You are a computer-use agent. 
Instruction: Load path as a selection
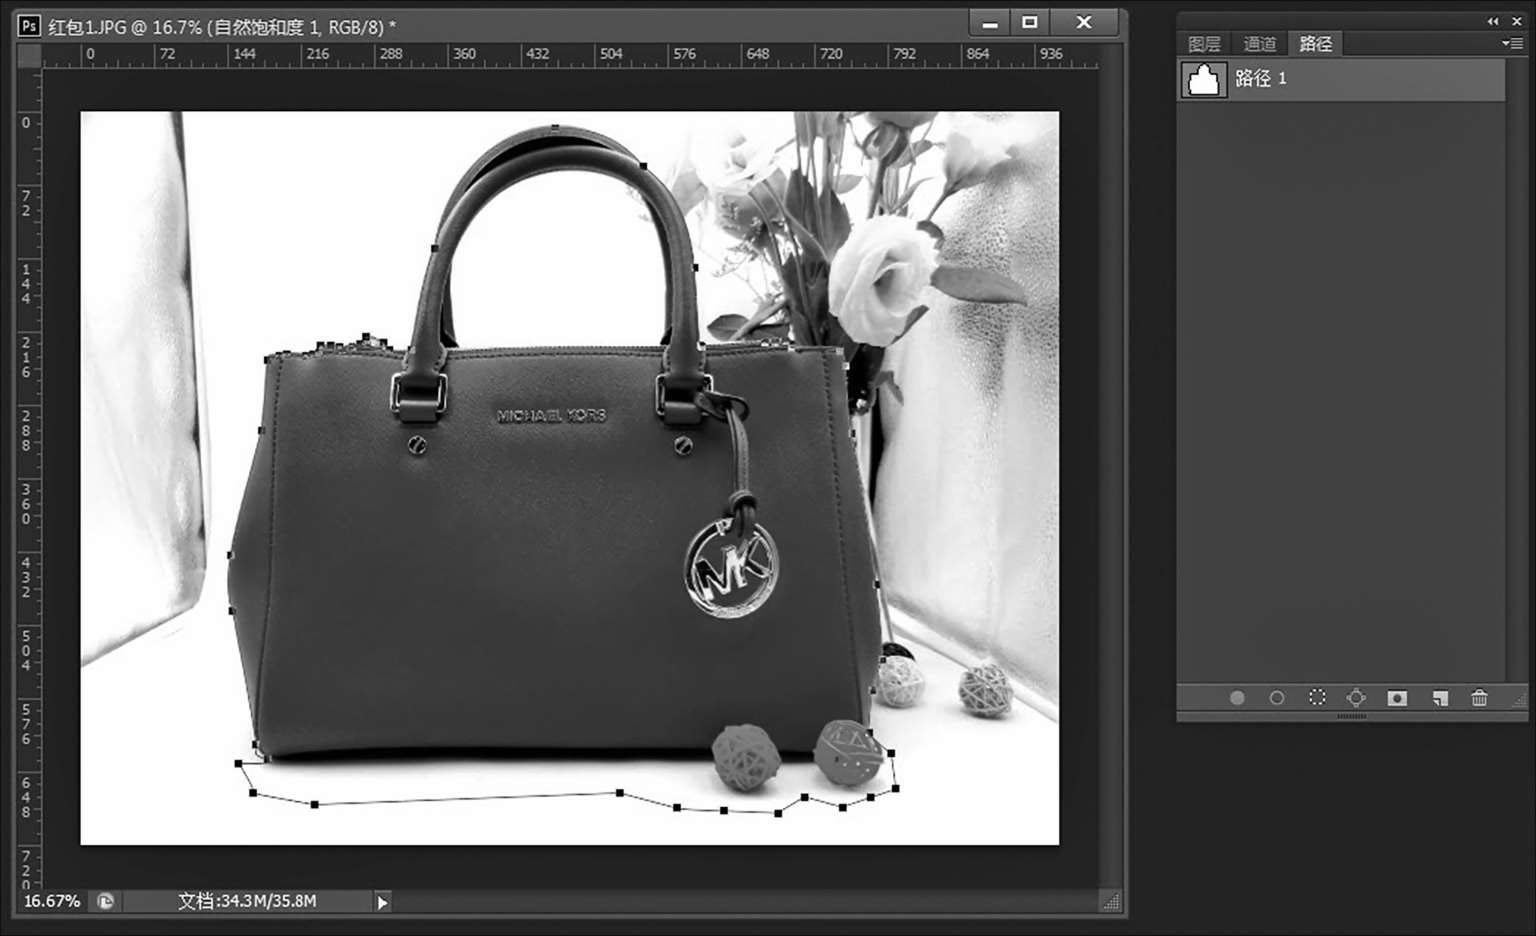pyautogui.click(x=1317, y=698)
